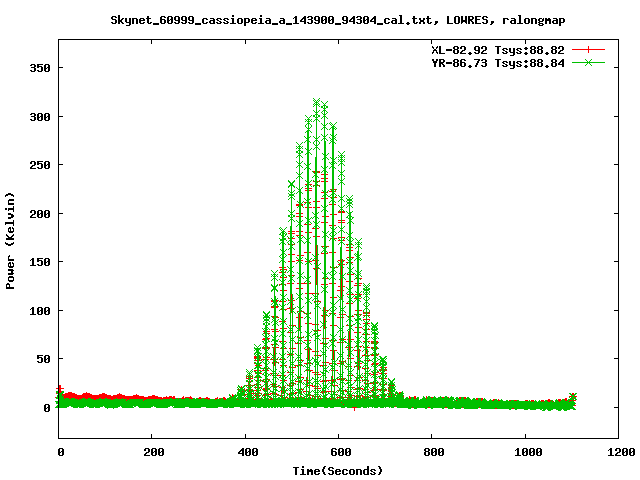Click the 150 tick label on y-axis

(x=41, y=262)
